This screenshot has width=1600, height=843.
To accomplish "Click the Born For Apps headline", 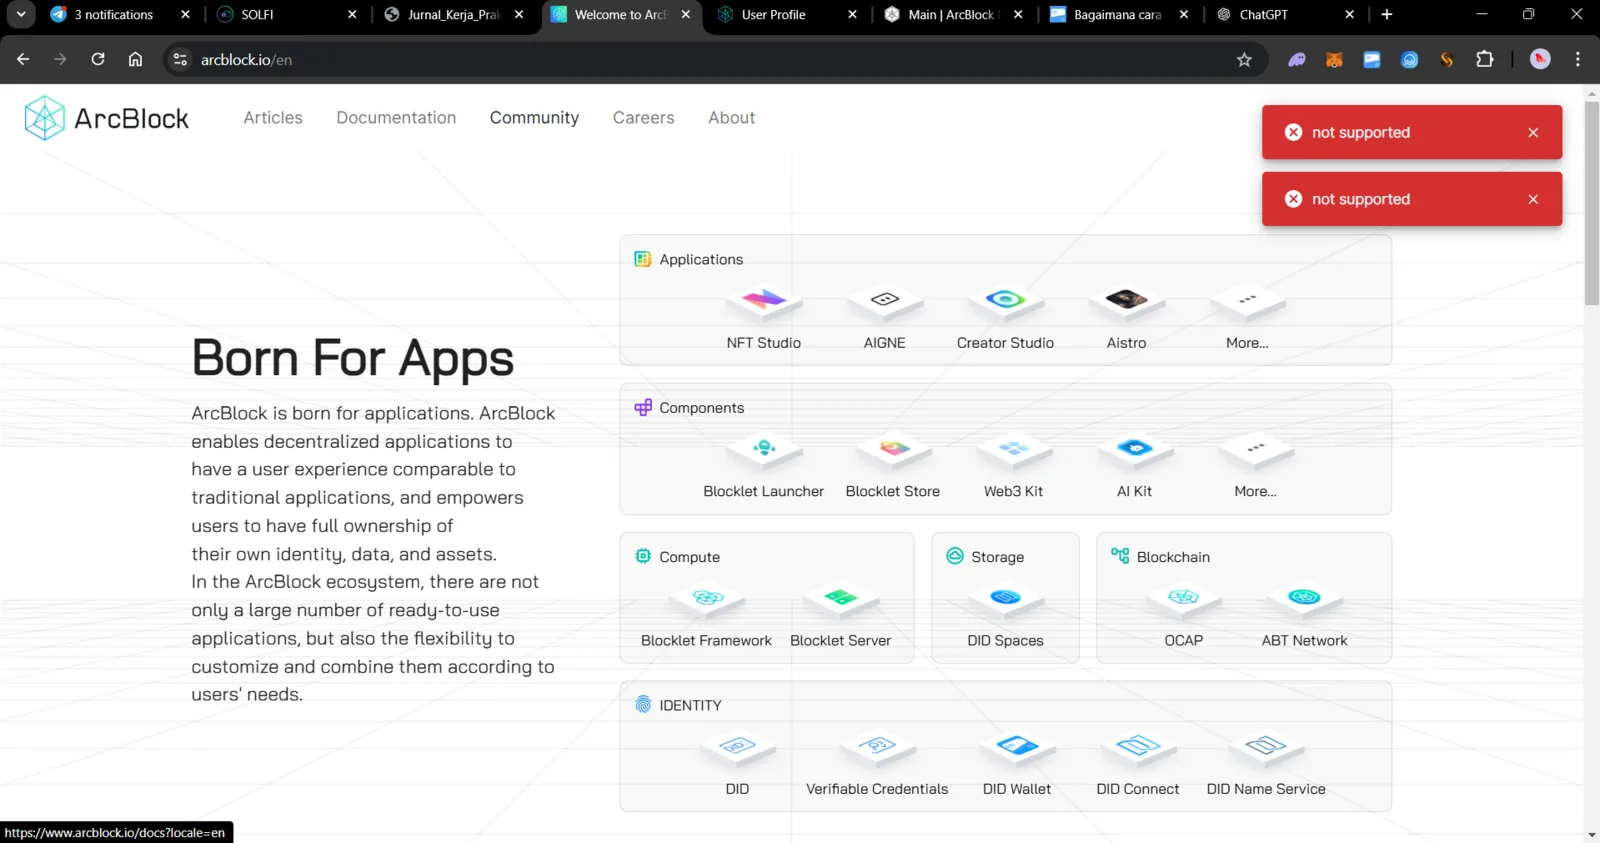I will [x=353, y=359].
